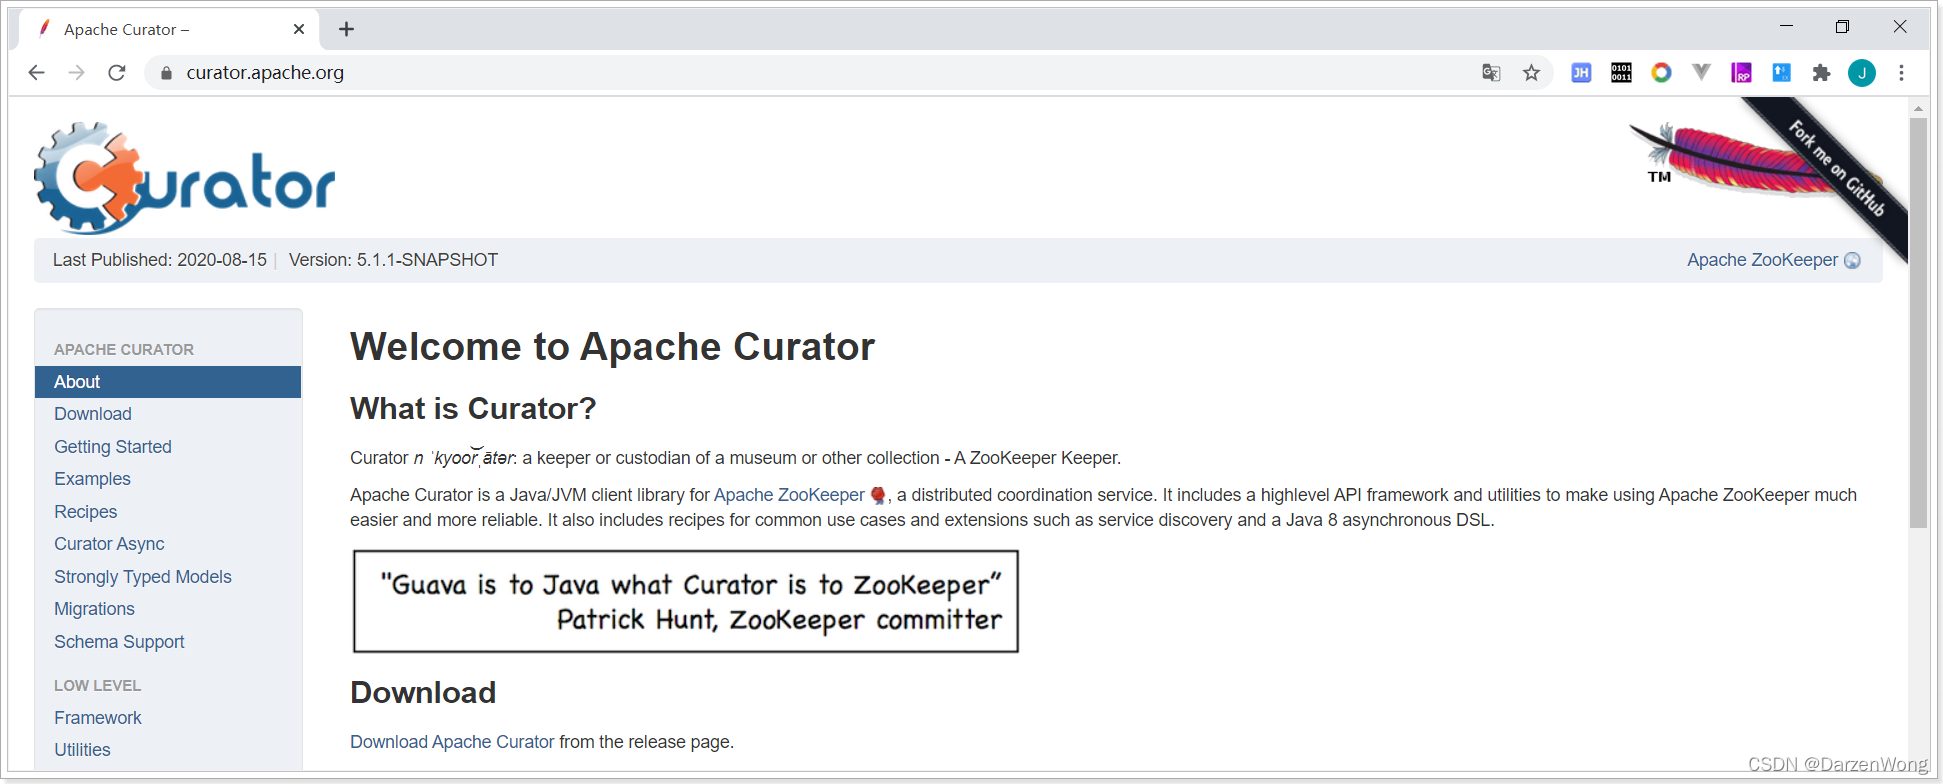Click What is Curator? heading
The height and width of the screenshot is (784, 1943).
click(x=473, y=409)
